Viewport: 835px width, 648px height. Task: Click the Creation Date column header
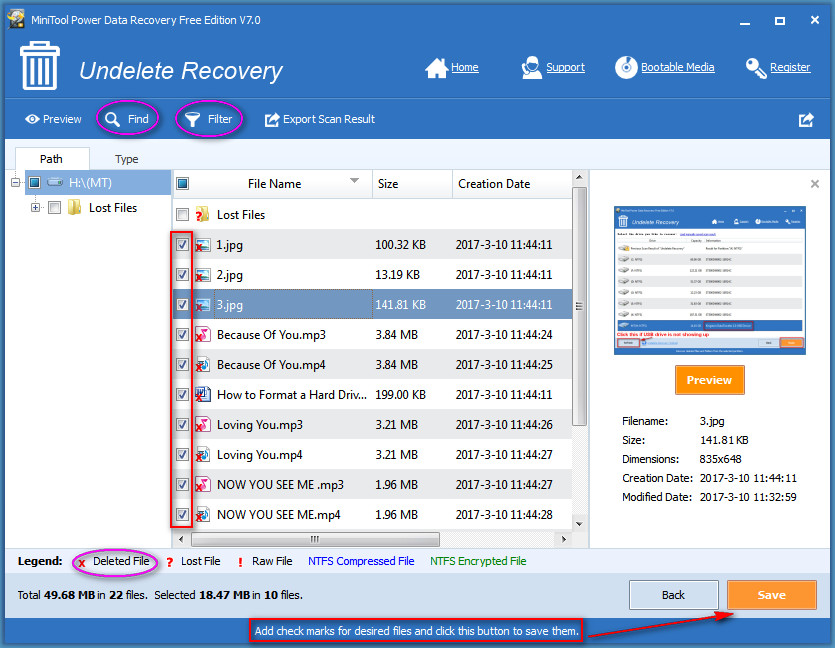512,184
